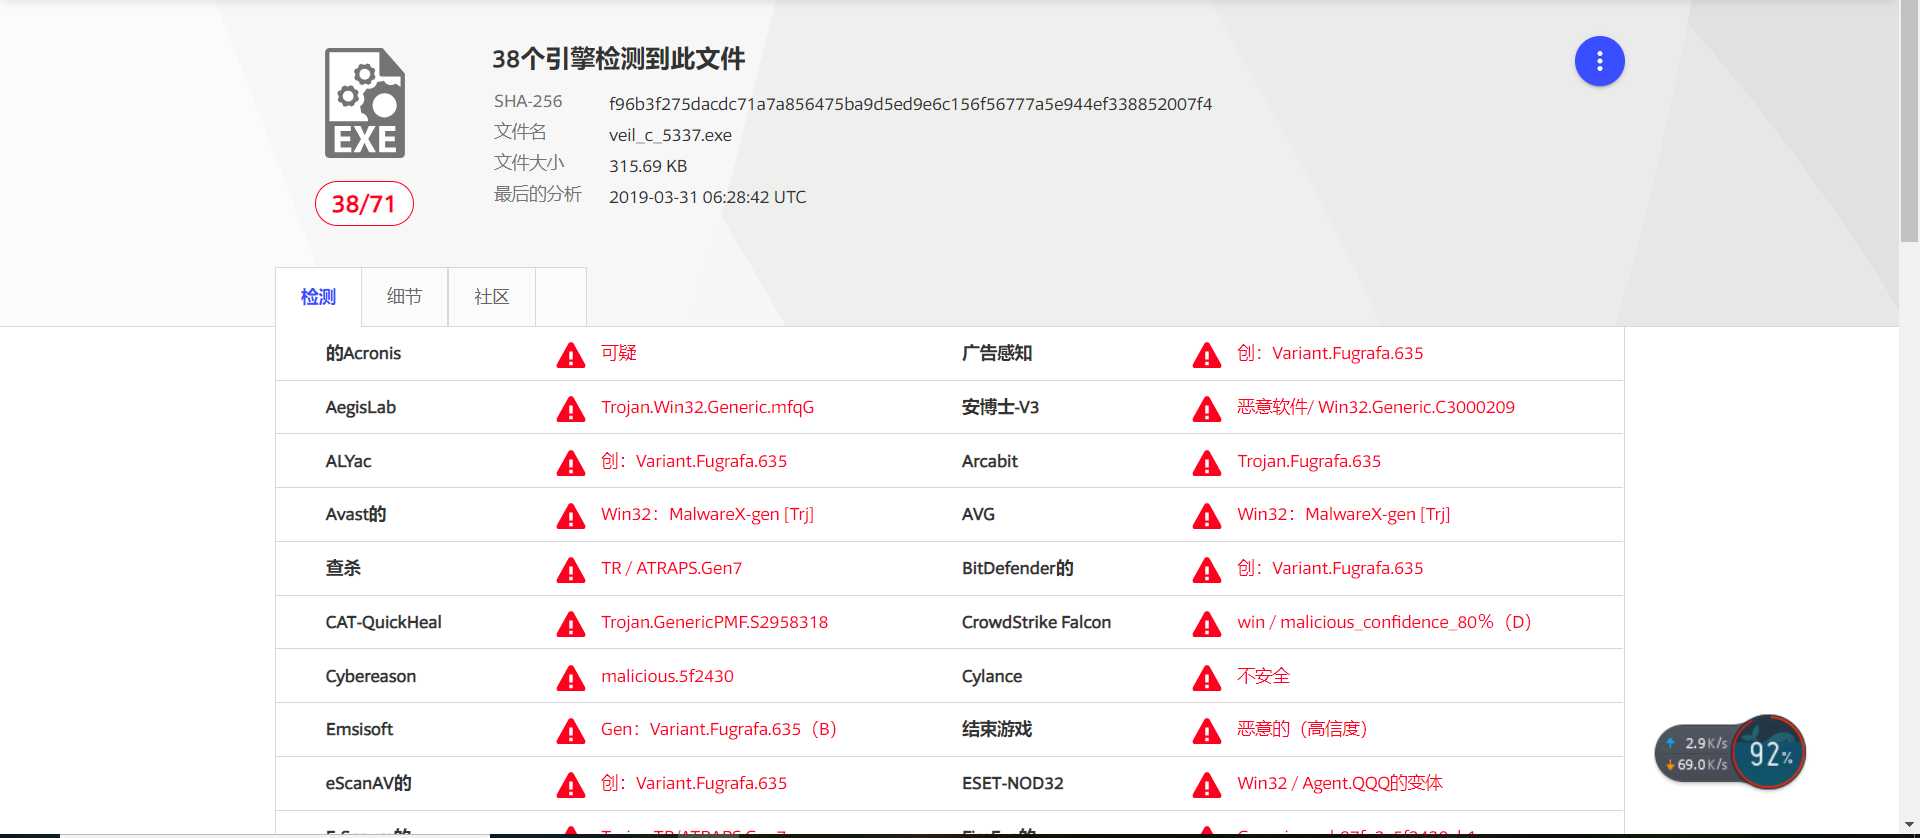Click the CrowdStrike Falcon engine name
The width and height of the screenshot is (1920, 838).
(1036, 622)
